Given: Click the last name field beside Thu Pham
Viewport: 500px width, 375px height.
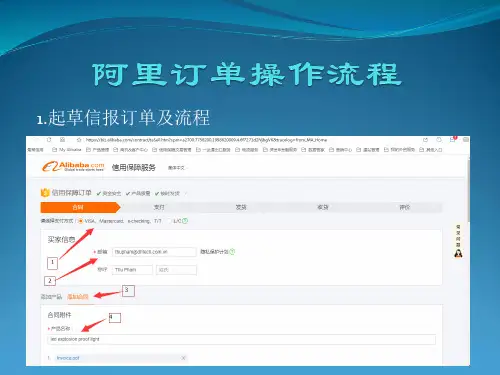Looking at the screenshot, I should [176, 270].
